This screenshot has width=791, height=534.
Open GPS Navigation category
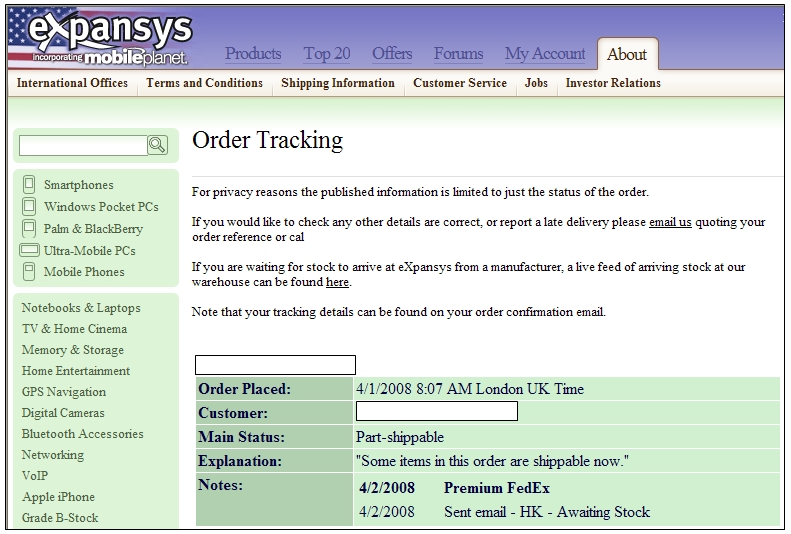(x=64, y=392)
